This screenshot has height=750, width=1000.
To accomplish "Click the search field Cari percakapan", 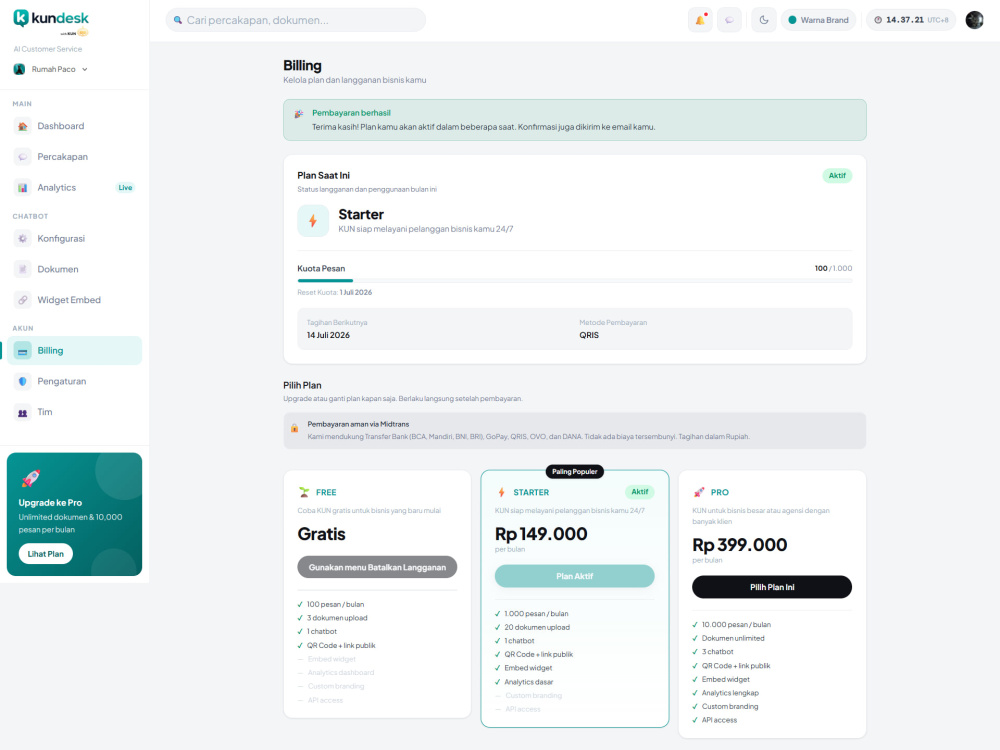I will (x=295, y=20).
